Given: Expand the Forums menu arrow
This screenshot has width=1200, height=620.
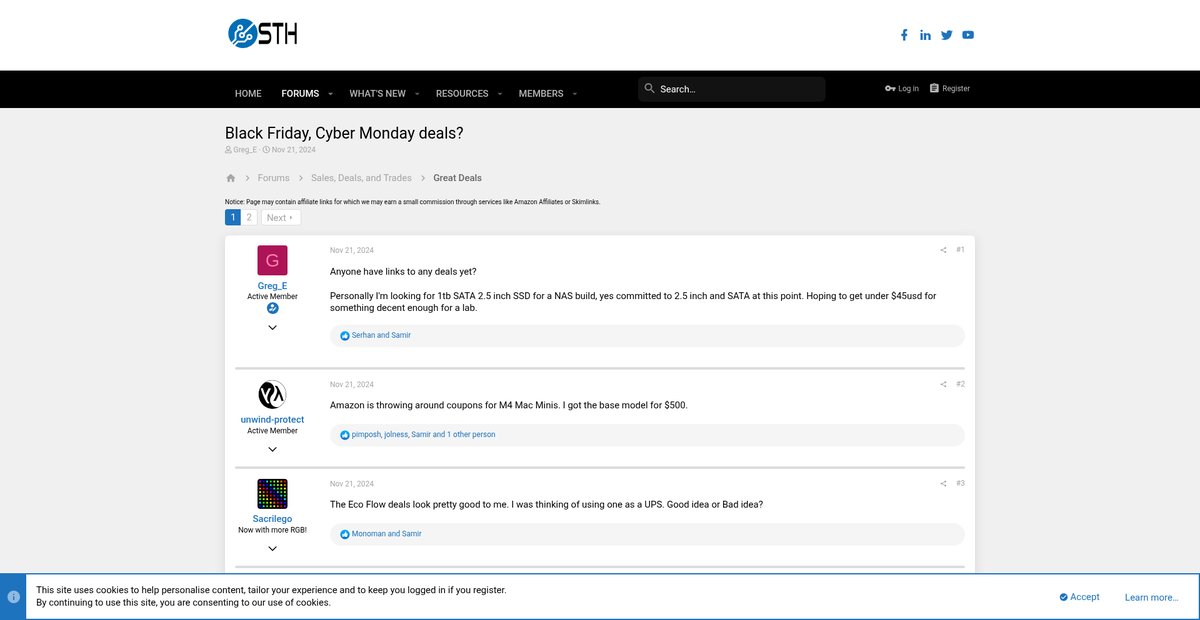Looking at the screenshot, I should pyautogui.click(x=330, y=94).
